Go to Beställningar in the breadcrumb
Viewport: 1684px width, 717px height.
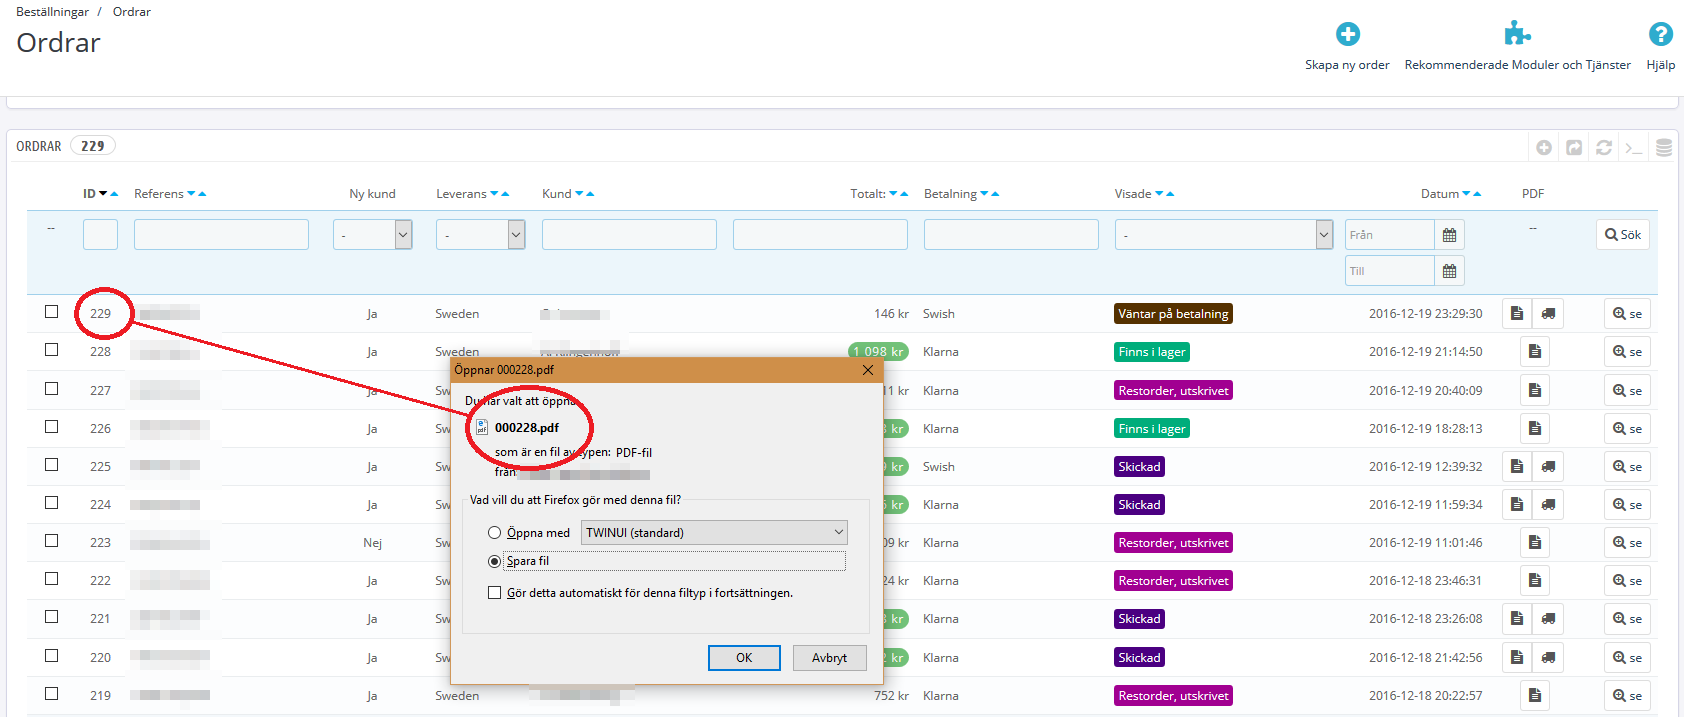click(x=52, y=12)
